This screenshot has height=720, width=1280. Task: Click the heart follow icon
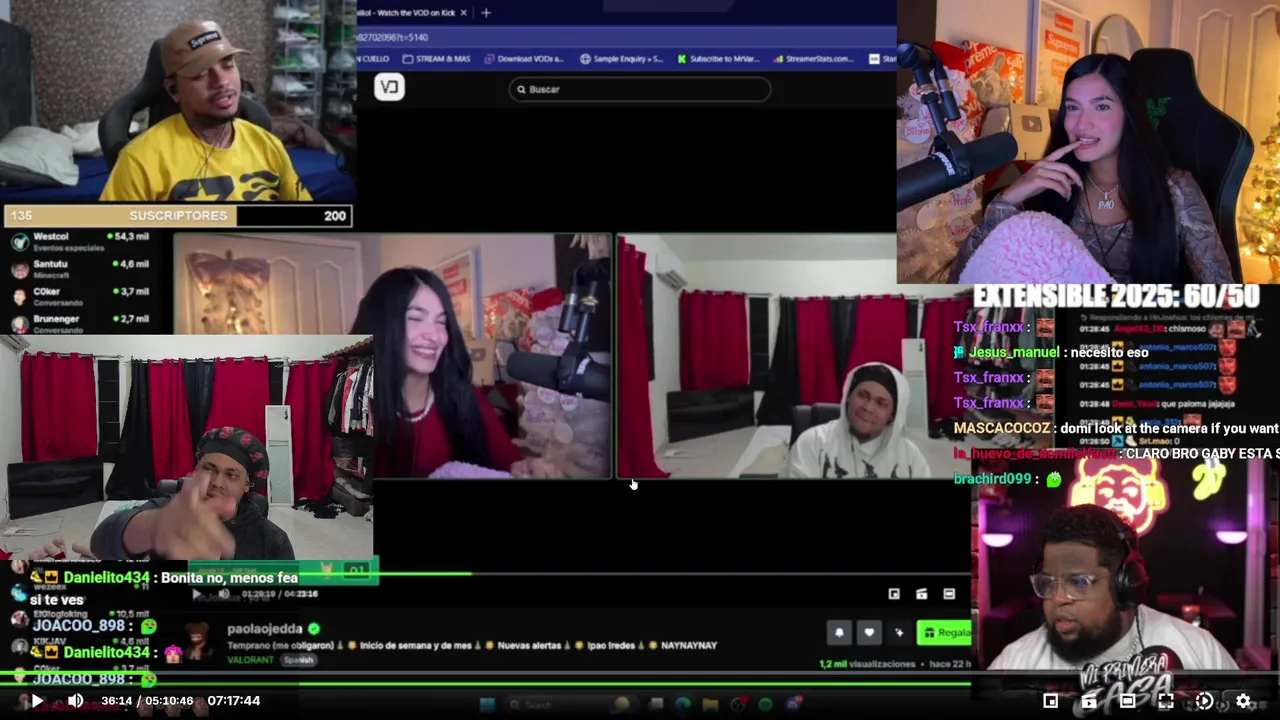pyautogui.click(x=869, y=632)
